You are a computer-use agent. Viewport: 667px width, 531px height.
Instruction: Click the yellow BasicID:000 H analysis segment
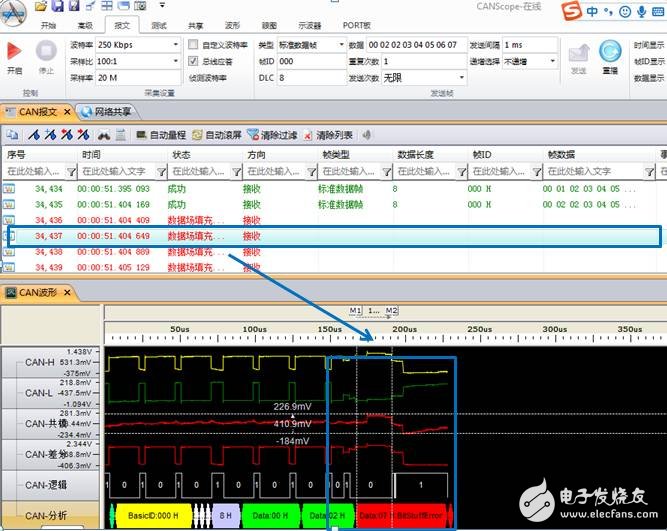(x=153, y=516)
